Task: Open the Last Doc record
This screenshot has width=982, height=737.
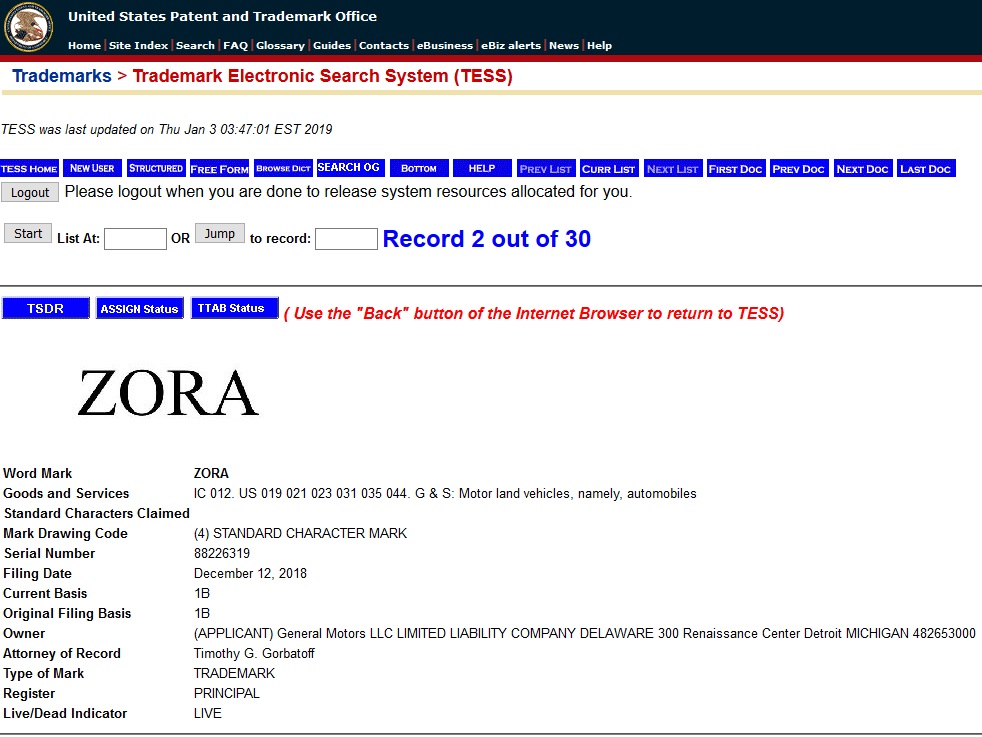Action: pyautogui.click(x=926, y=169)
